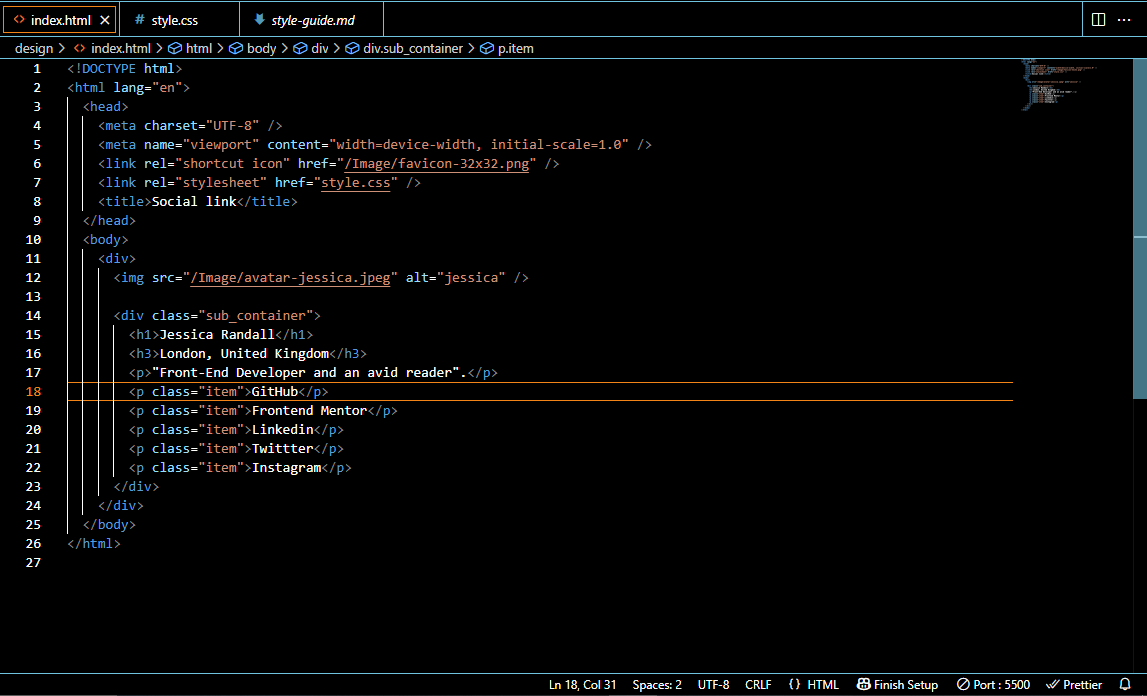Change line ending via CRLF
This screenshot has width=1147, height=696.
coord(758,684)
